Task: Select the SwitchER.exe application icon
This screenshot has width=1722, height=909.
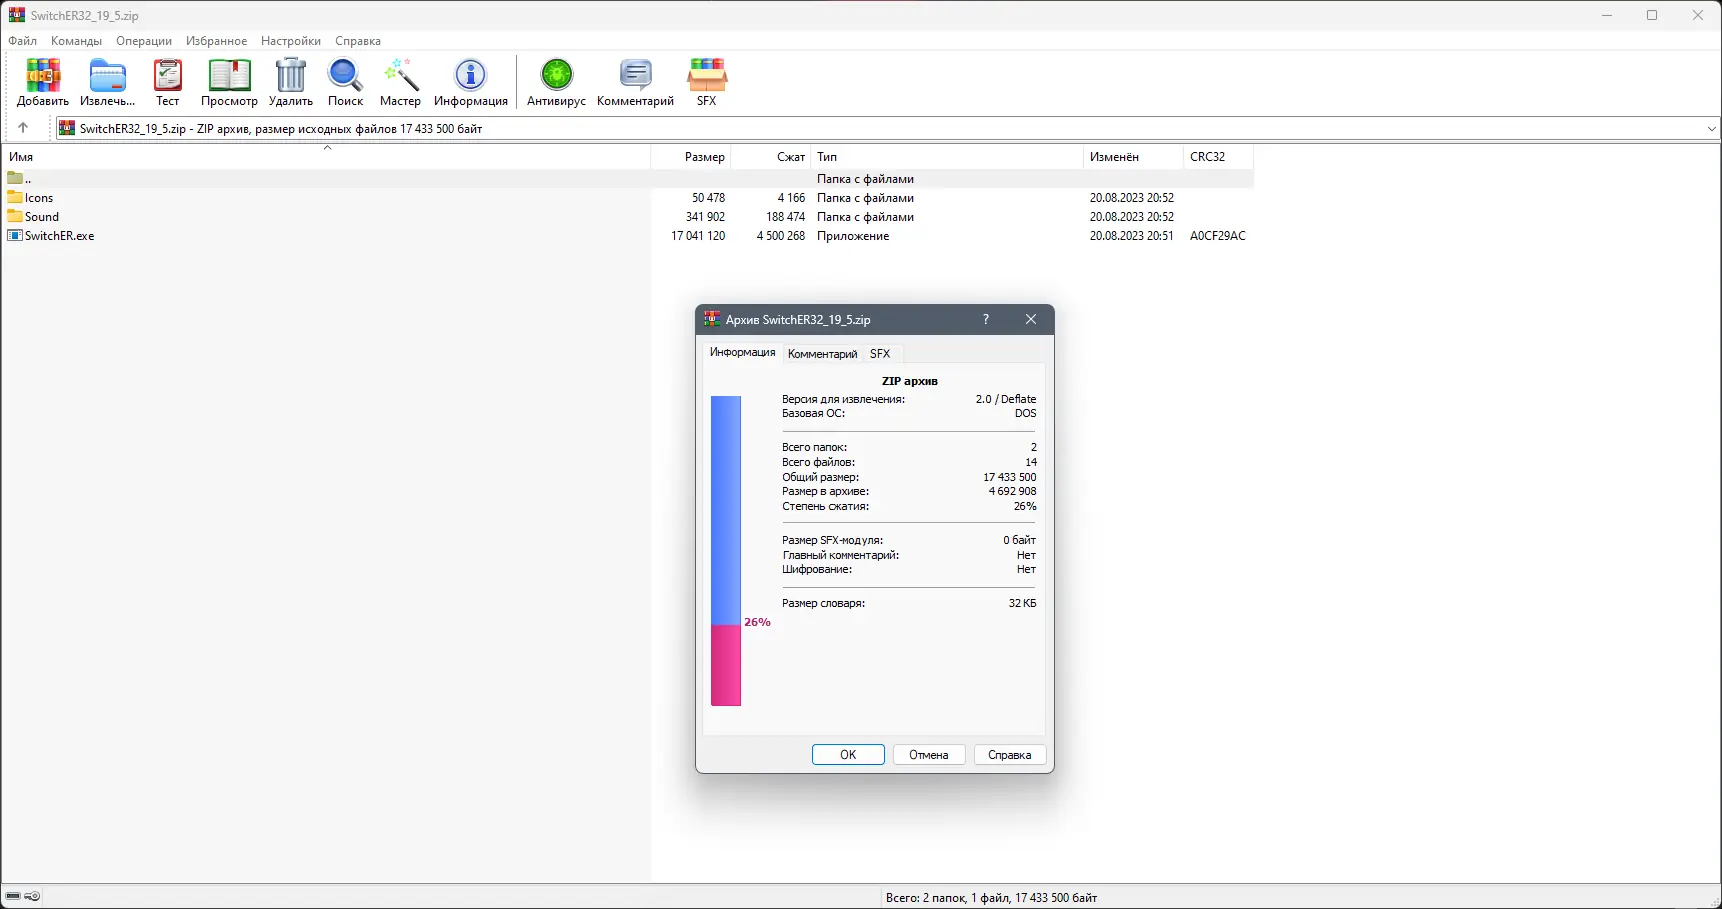Action: (x=15, y=236)
